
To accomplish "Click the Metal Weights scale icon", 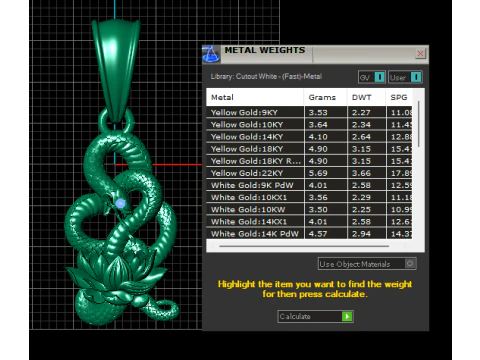I will (211, 54).
